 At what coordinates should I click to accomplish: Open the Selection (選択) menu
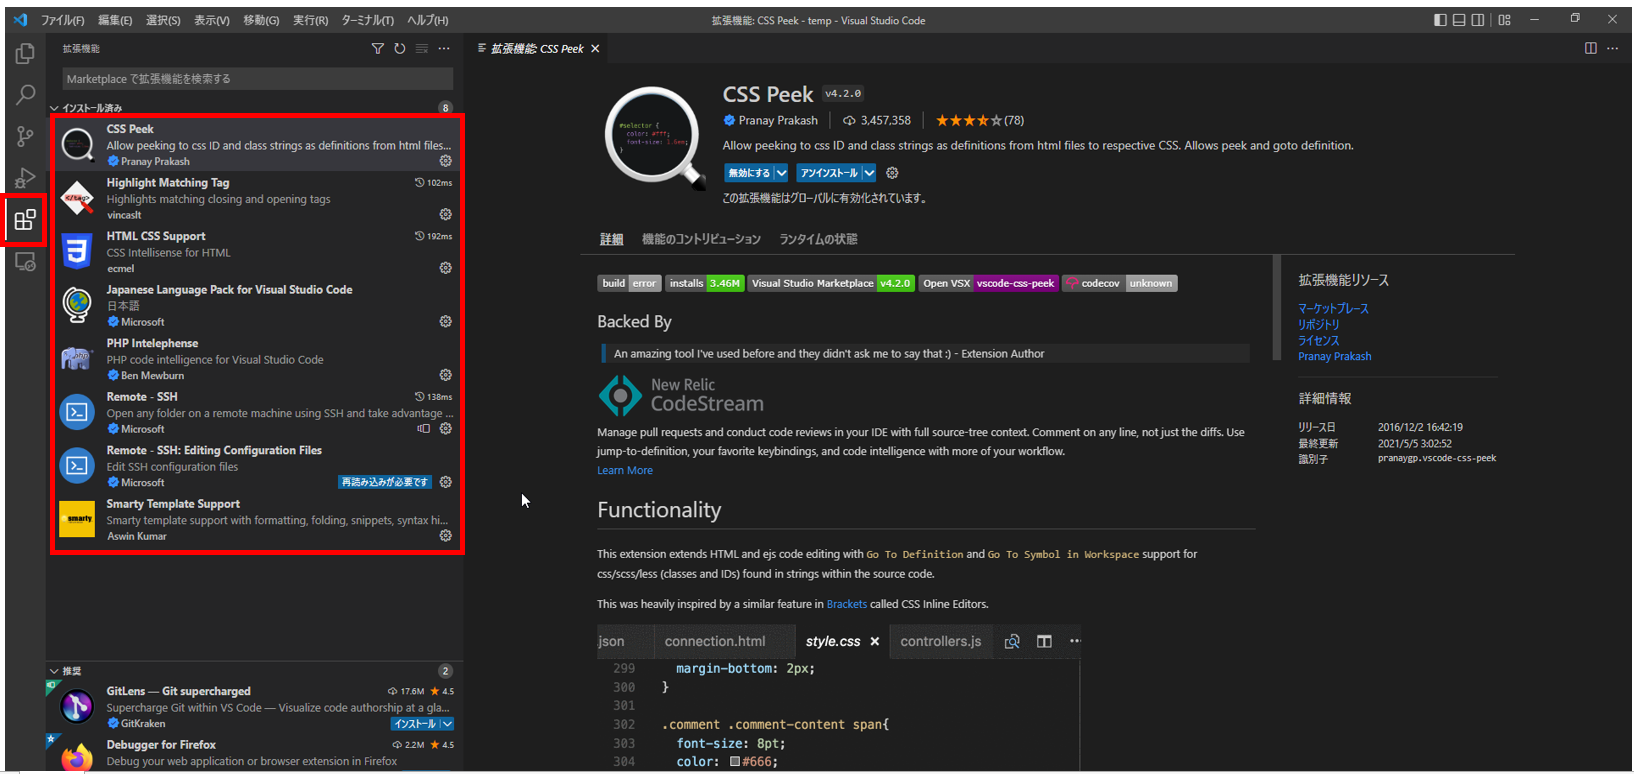(163, 20)
